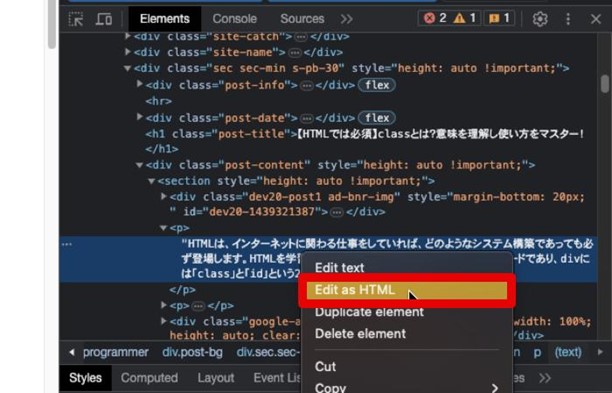Switch to the Sources tab

(302, 19)
